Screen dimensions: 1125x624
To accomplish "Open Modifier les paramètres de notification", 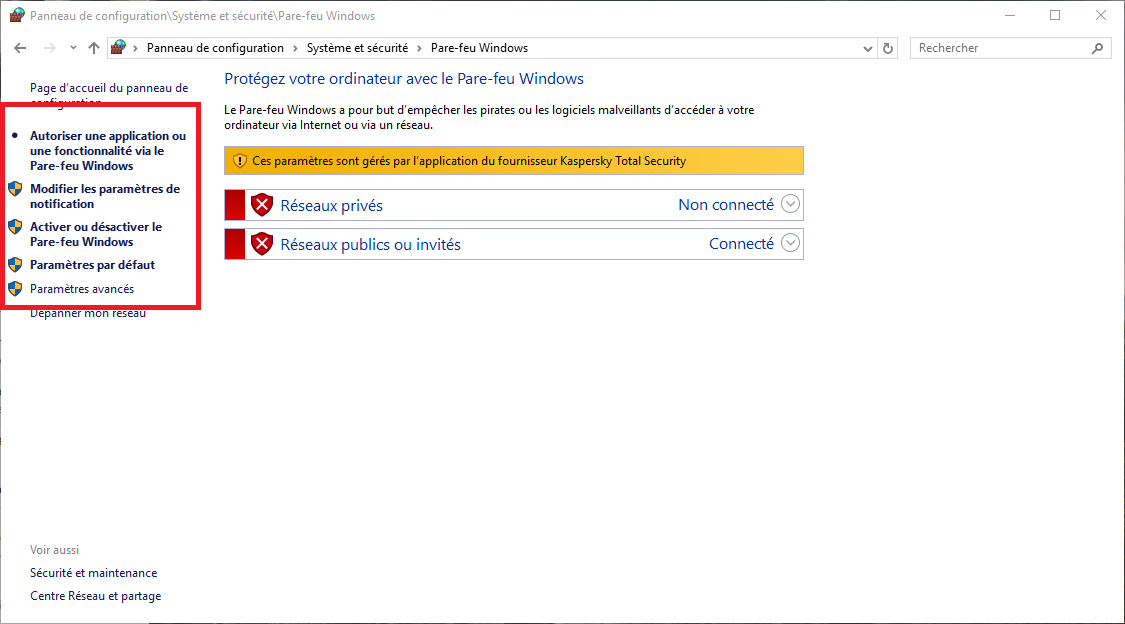I will (105, 196).
